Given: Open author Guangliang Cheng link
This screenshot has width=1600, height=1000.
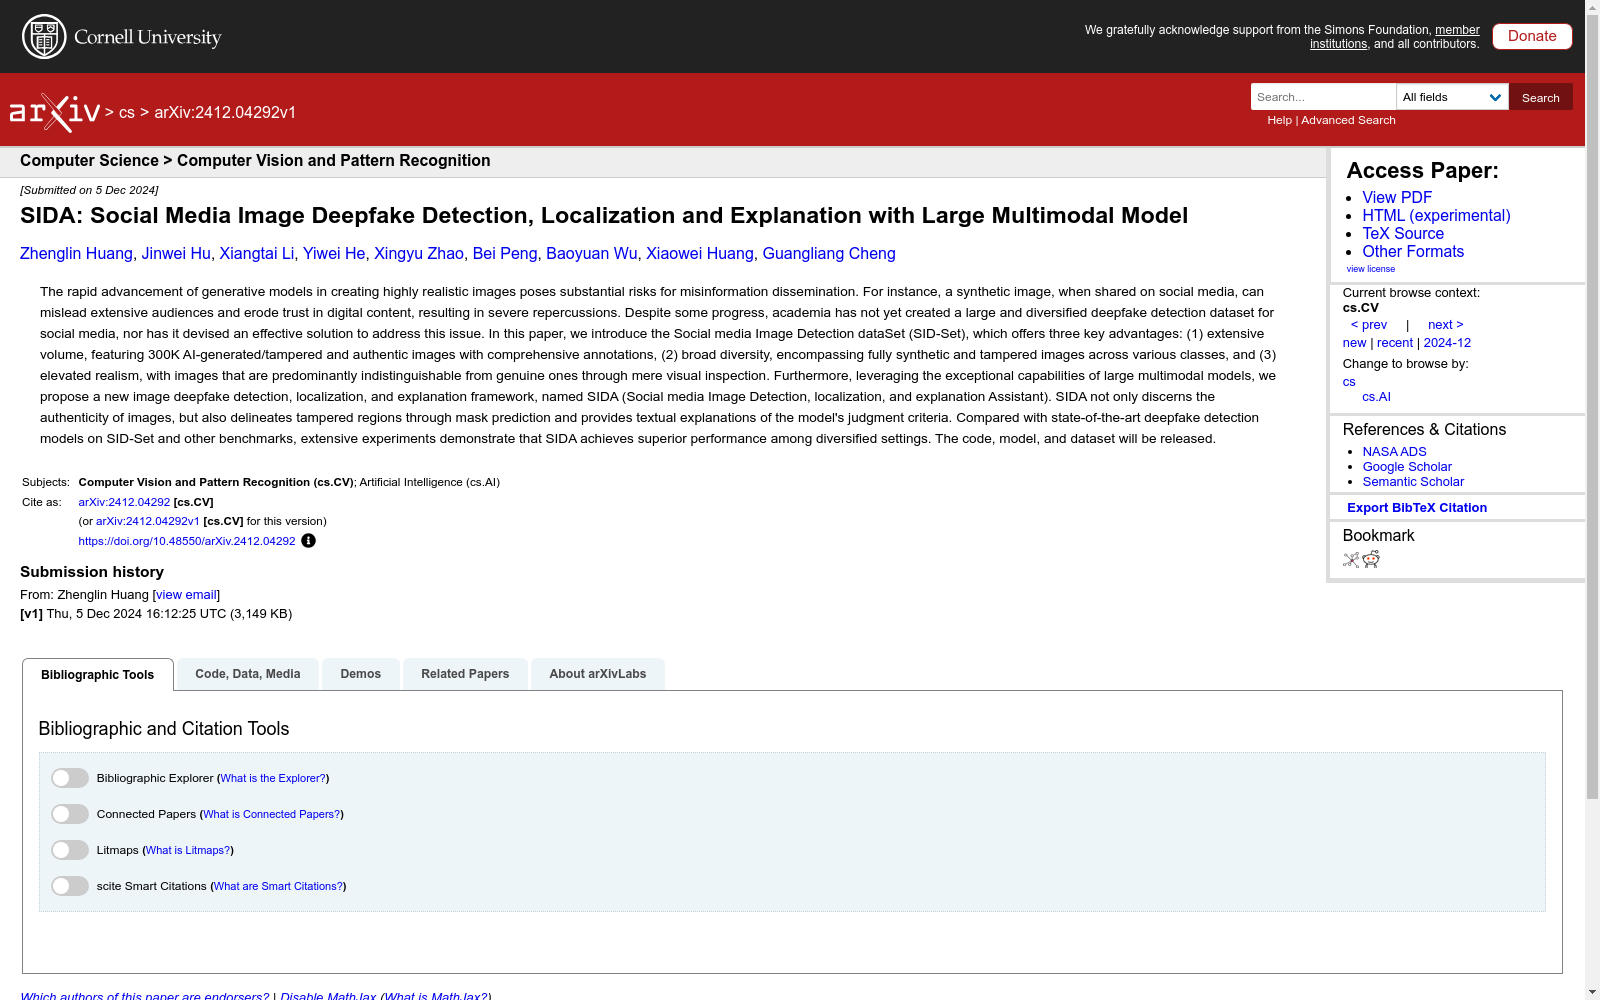Looking at the screenshot, I should [829, 254].
